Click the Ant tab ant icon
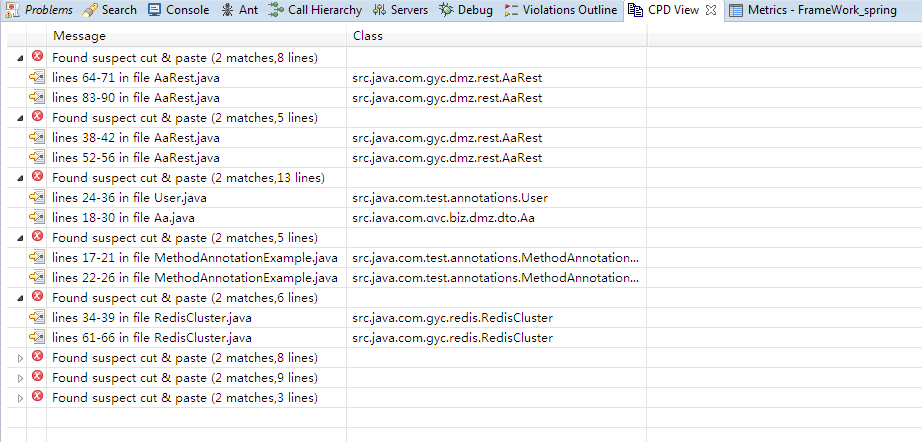922x442 pixels. [227, 10]
